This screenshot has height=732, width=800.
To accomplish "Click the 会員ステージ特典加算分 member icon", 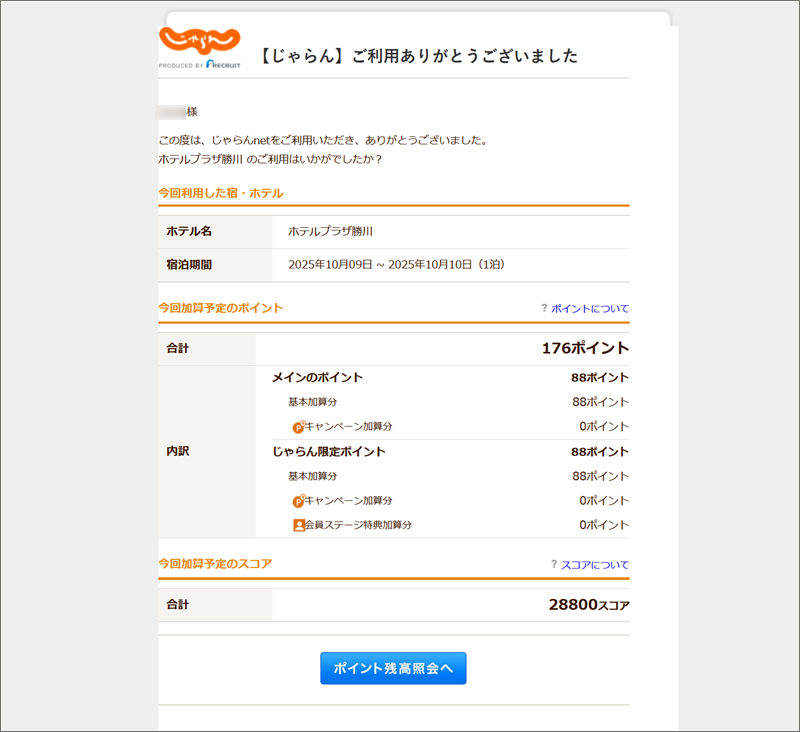I will tap(298, 525).
